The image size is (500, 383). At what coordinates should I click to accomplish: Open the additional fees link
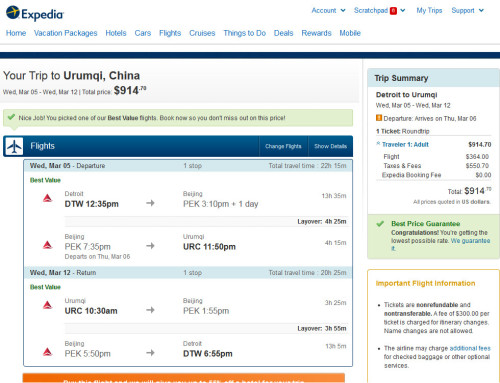pos(470,348)
